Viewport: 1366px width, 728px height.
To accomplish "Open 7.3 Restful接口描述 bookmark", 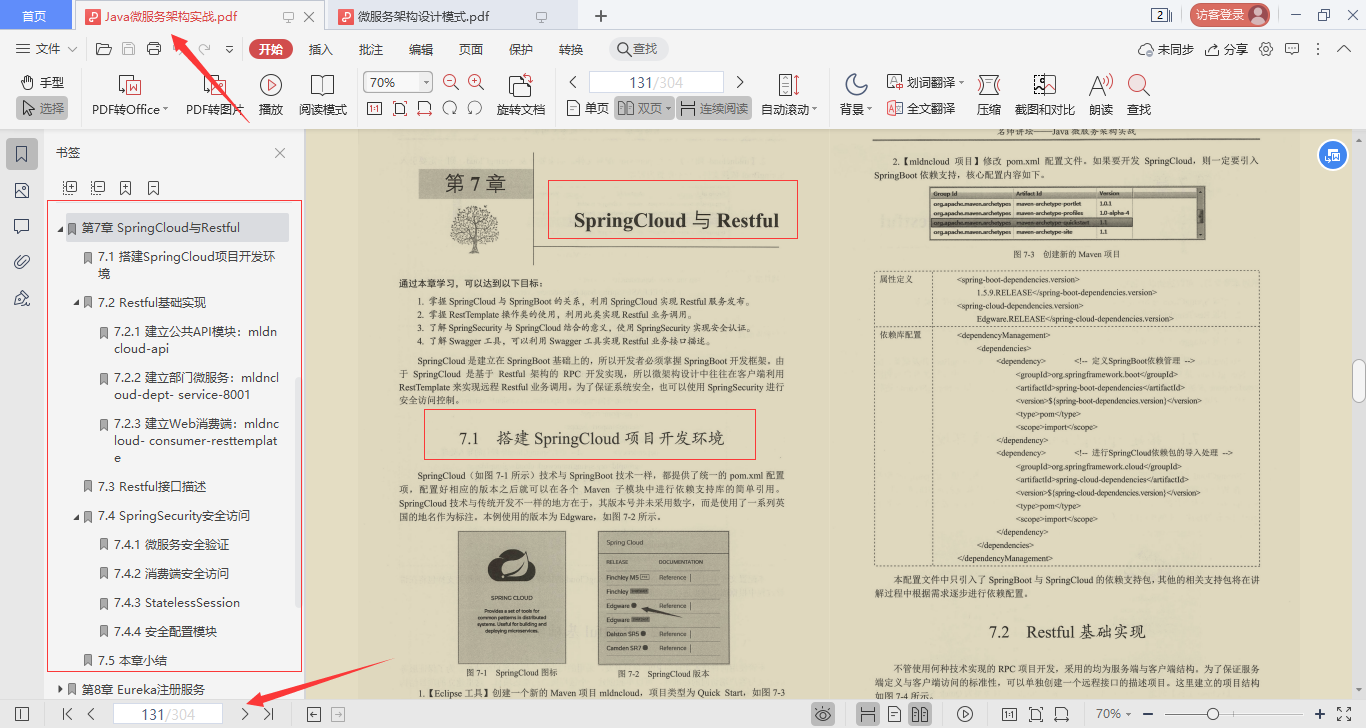I will 152,487.
